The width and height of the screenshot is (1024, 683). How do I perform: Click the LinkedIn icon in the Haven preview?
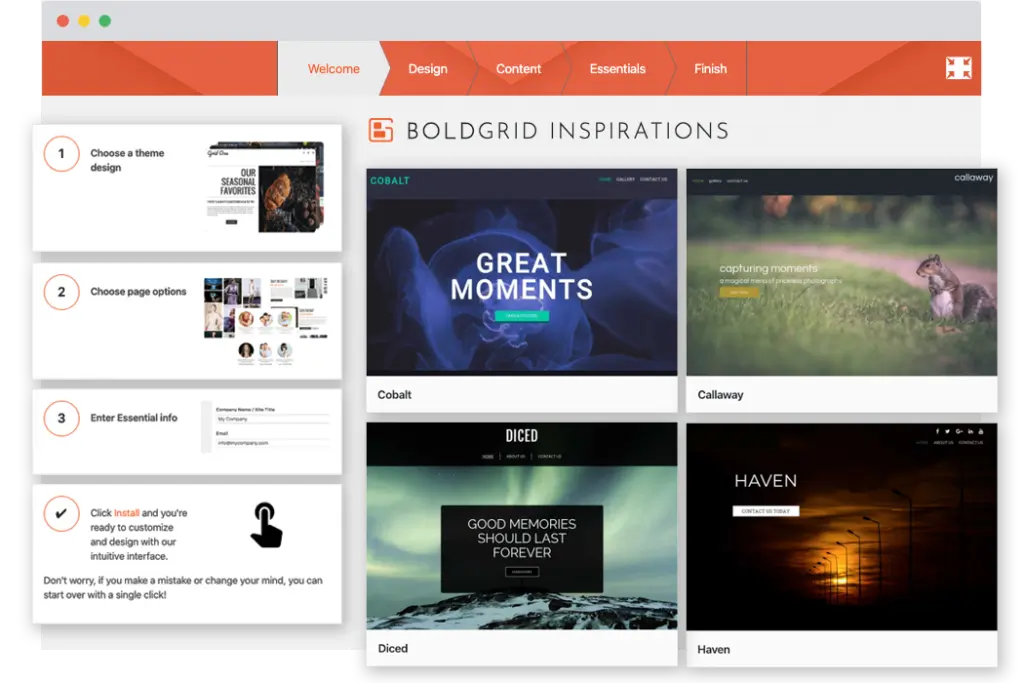(970, 432)
